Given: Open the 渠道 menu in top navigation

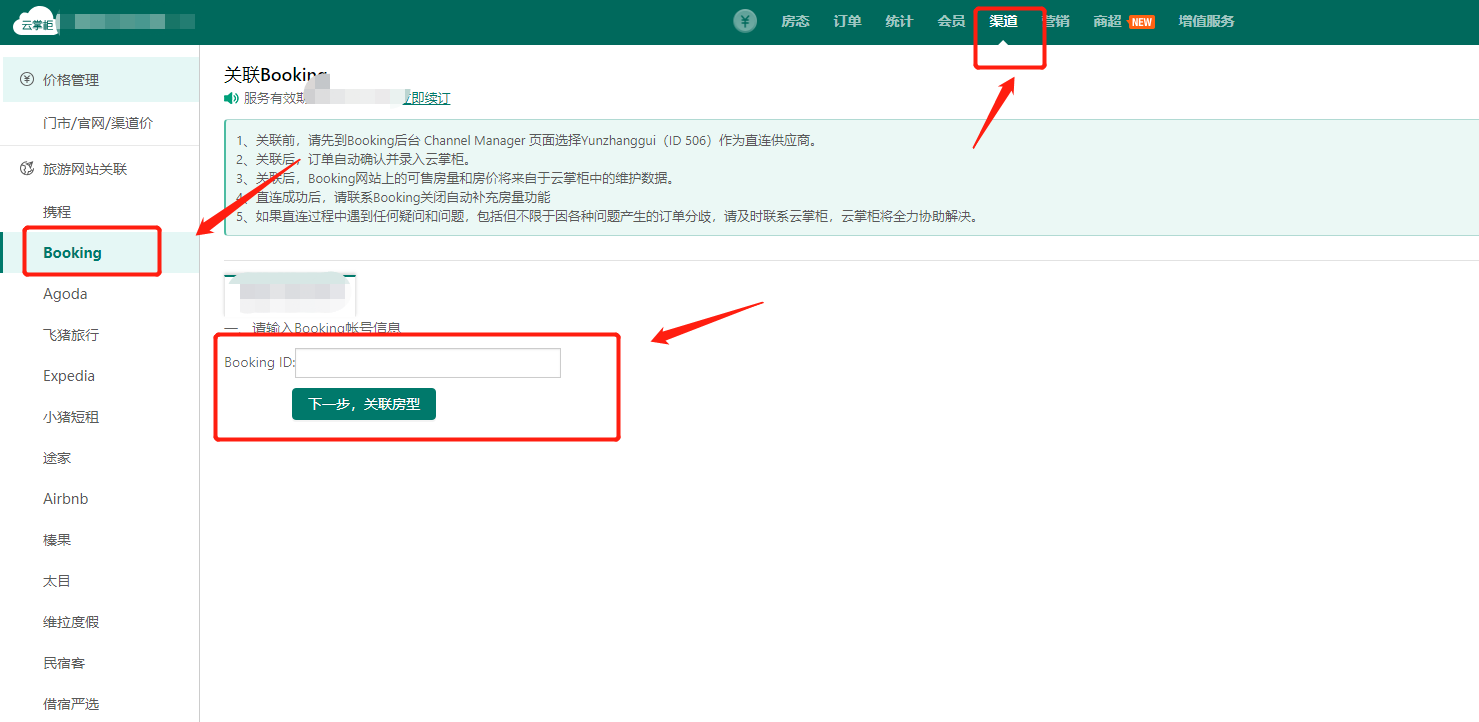Looking at the screenshot, I should click(x=1003, y=21).
